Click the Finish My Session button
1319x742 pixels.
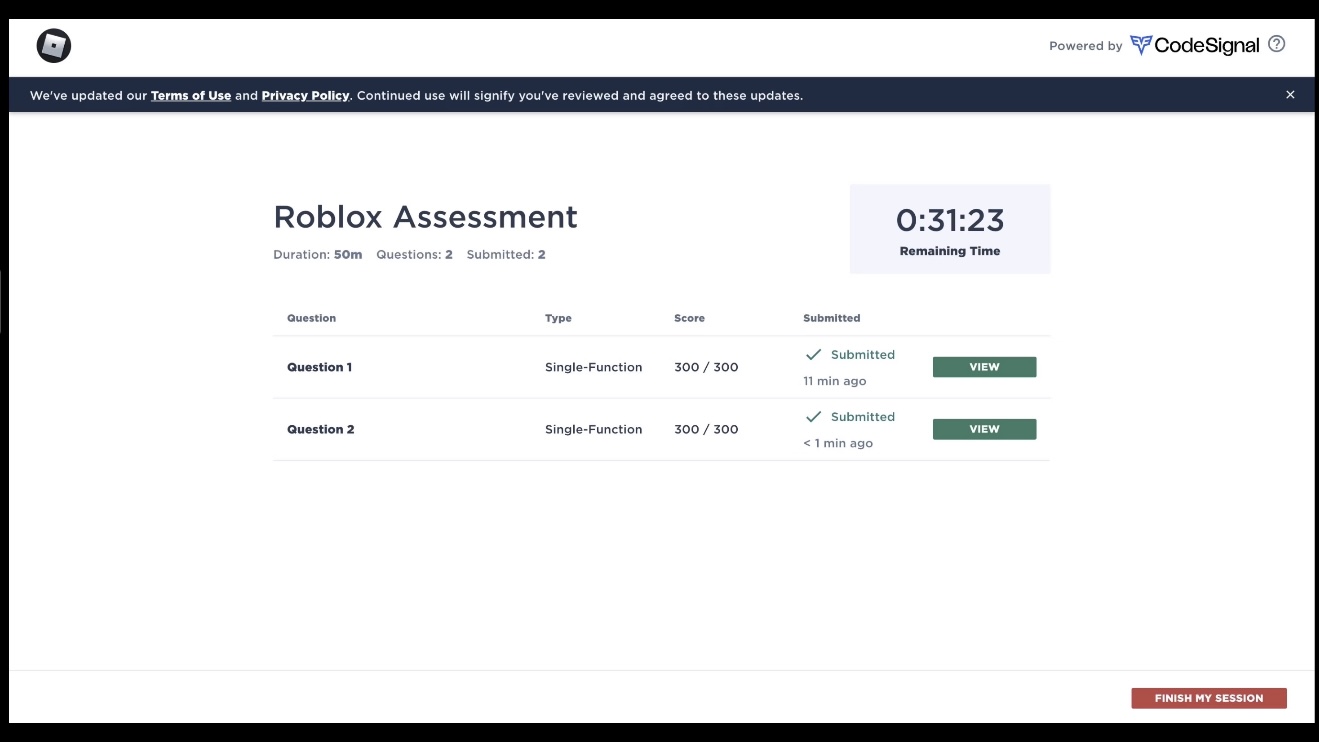point(1208,698)
